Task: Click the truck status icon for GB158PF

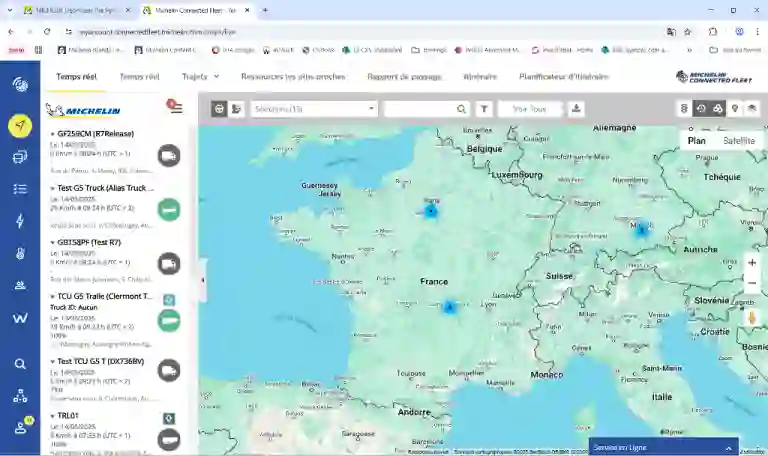Action: pyautogui.click(x=169, y=264)
